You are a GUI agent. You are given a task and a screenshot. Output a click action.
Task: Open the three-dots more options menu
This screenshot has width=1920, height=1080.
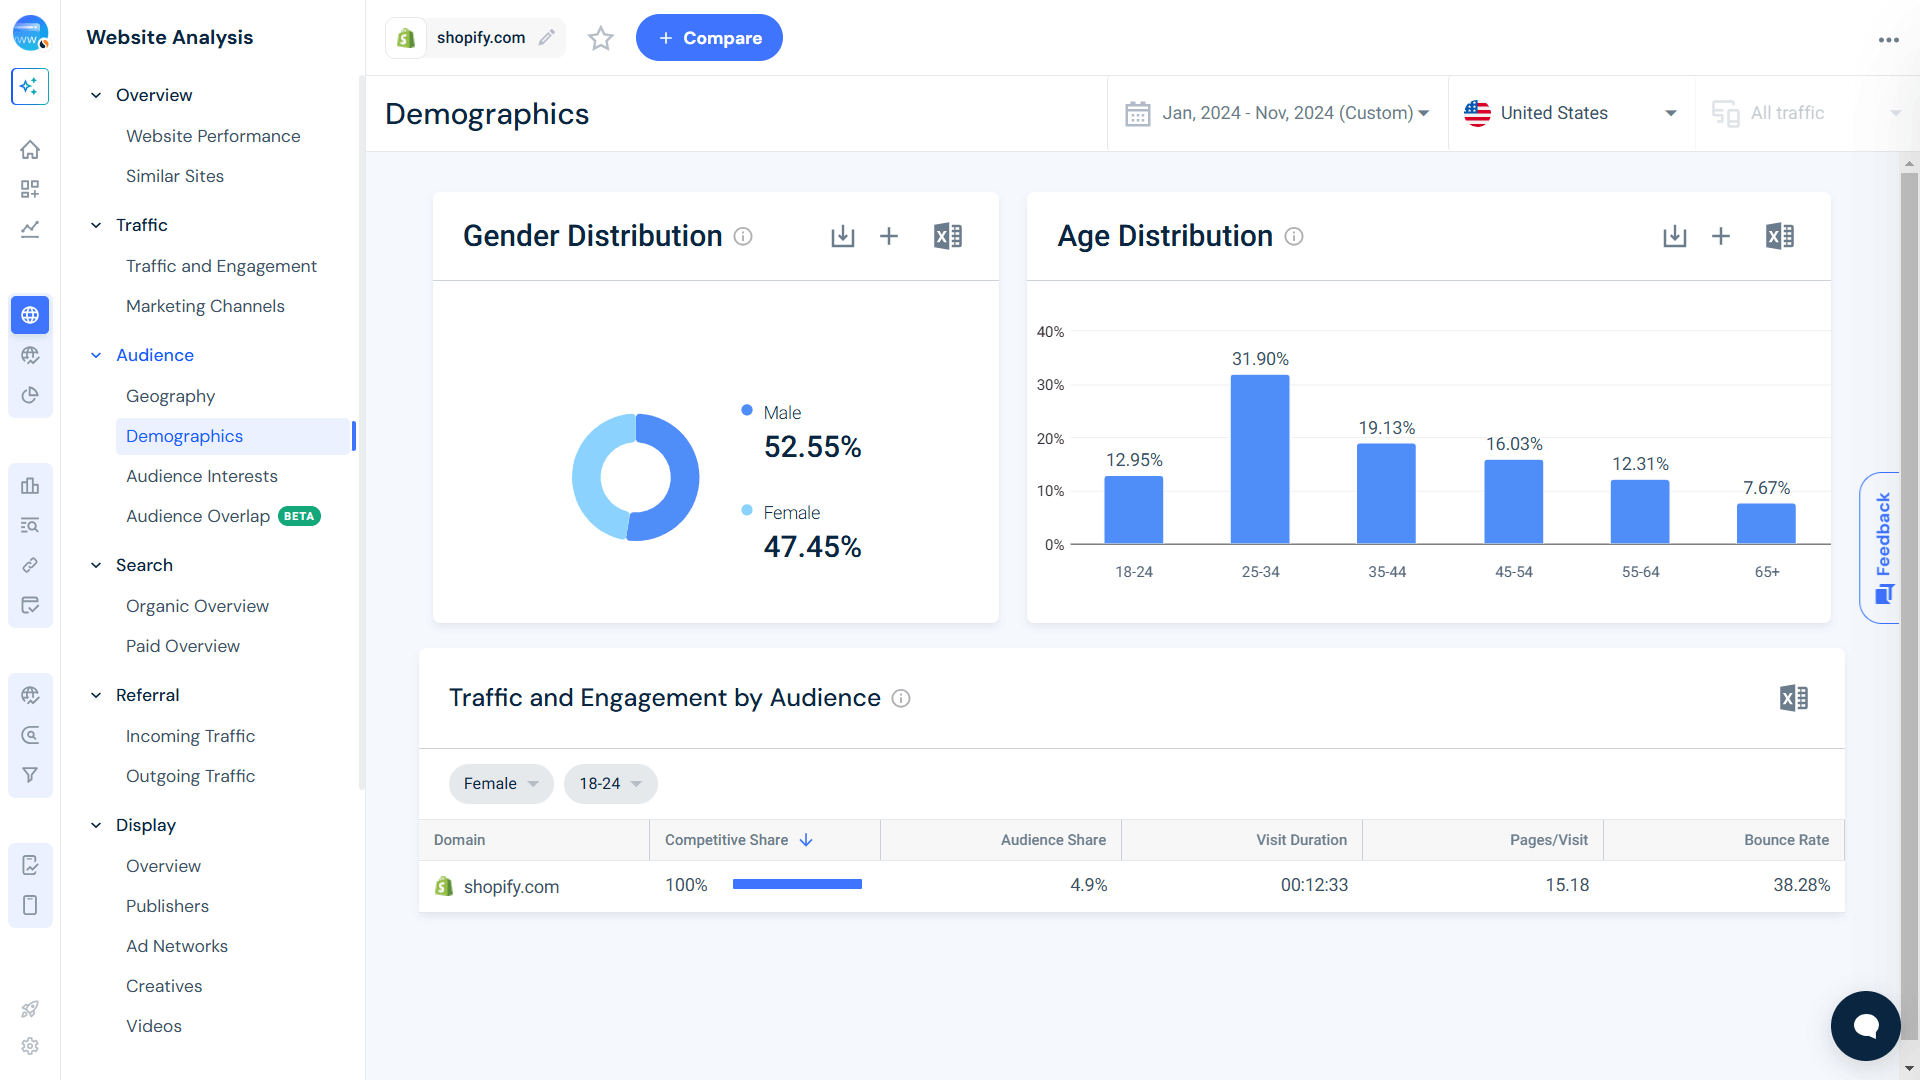click(x=1888, y=40)
